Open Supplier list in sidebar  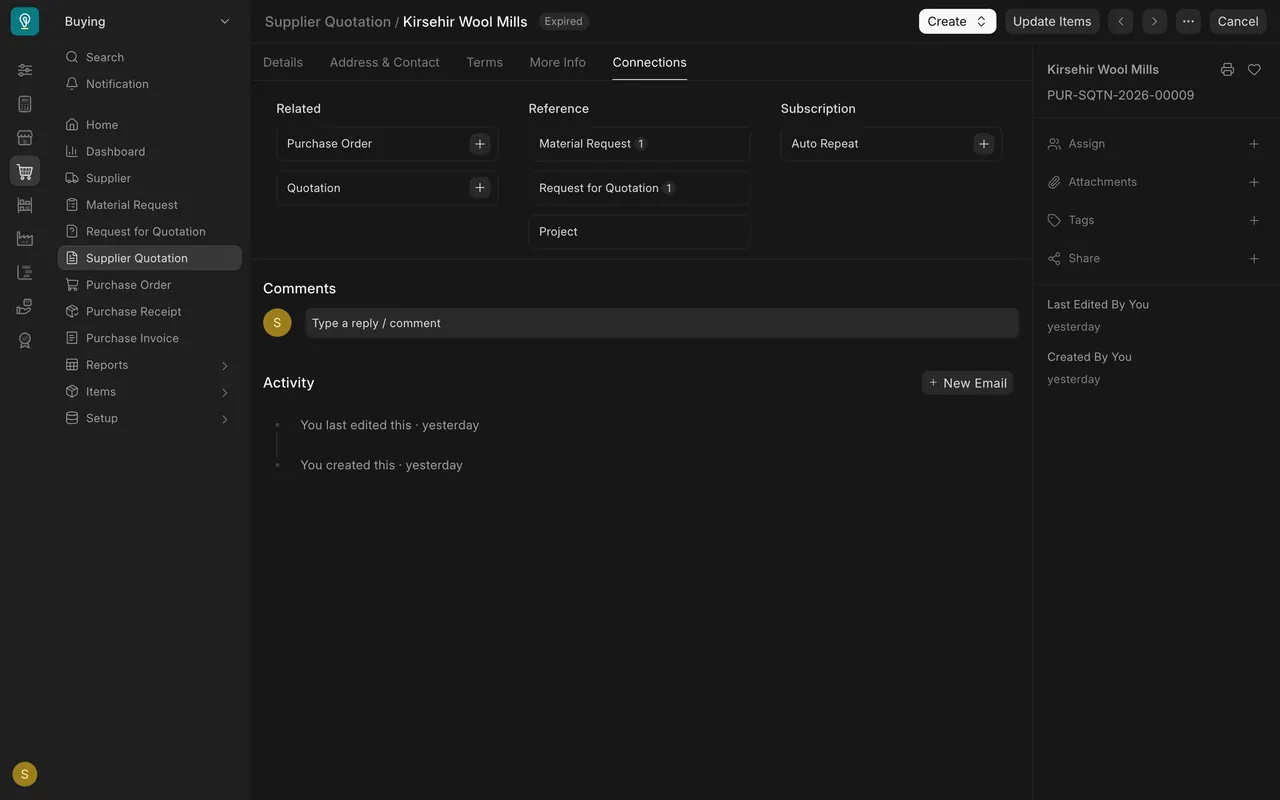[149, 178]
